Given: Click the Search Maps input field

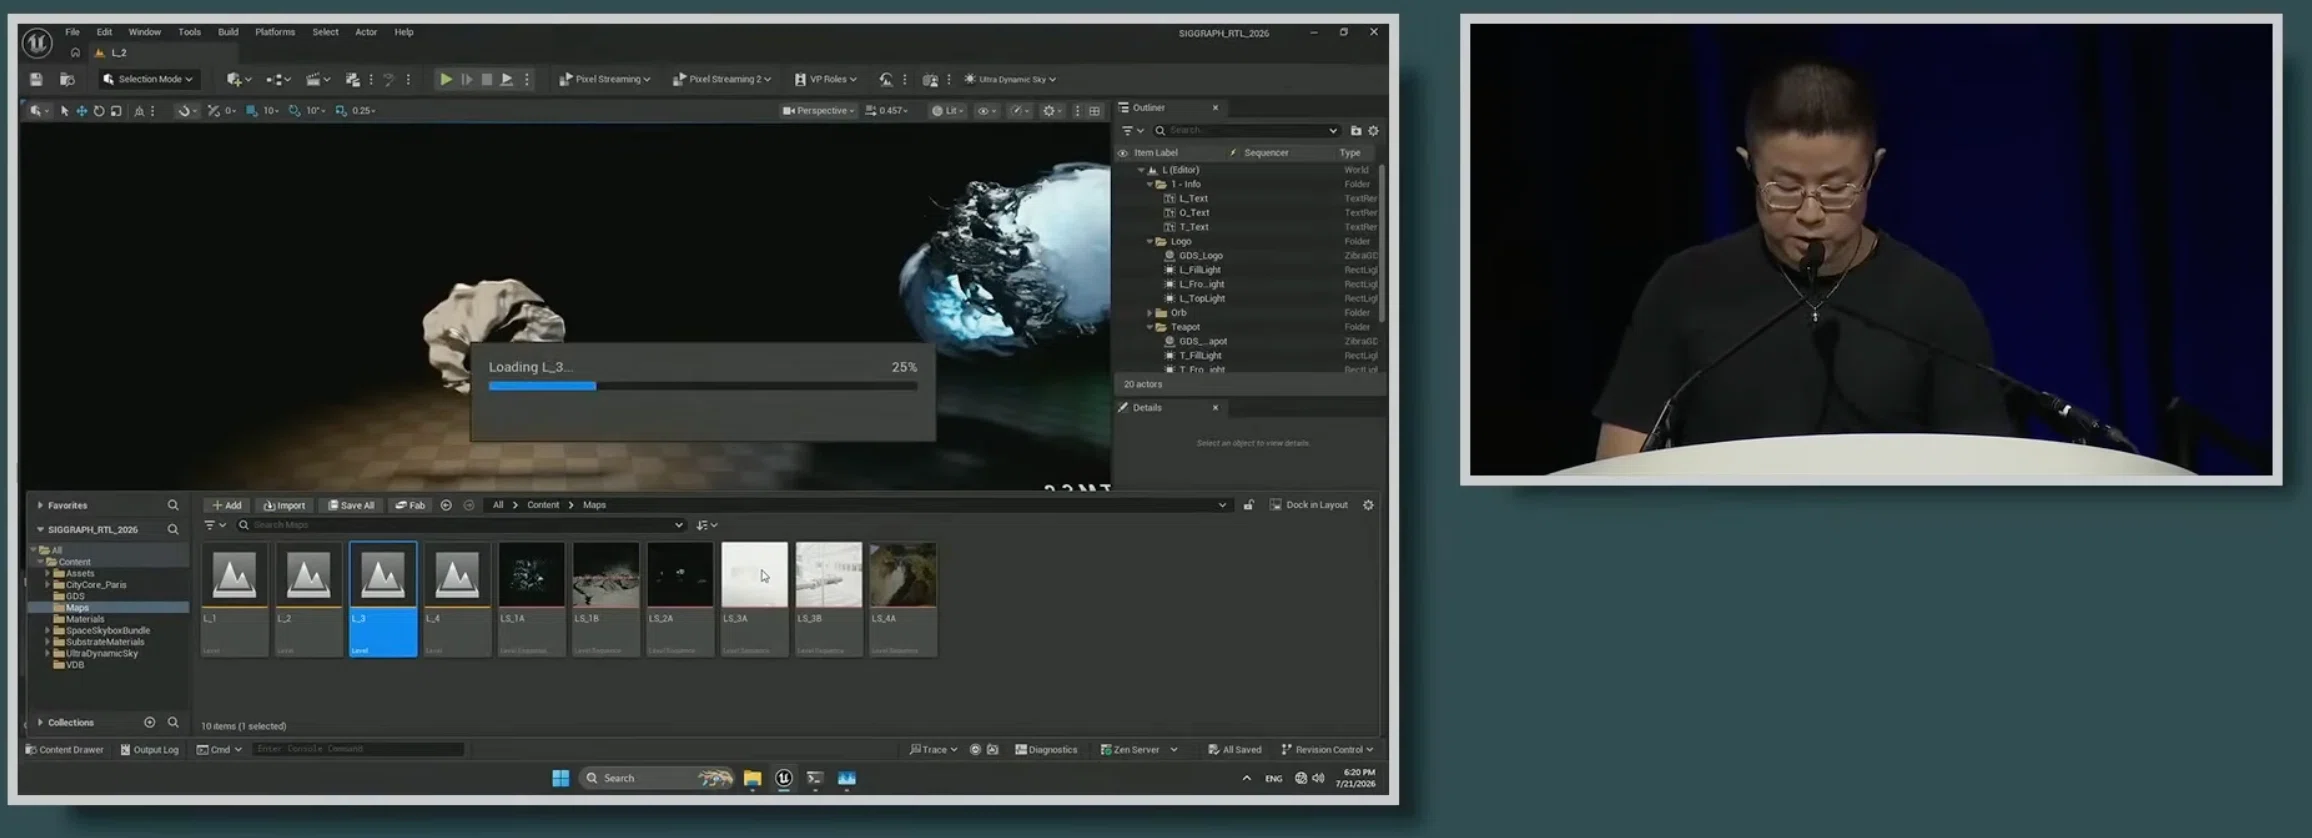Looking at the screenshot, I should coord(460,525).
